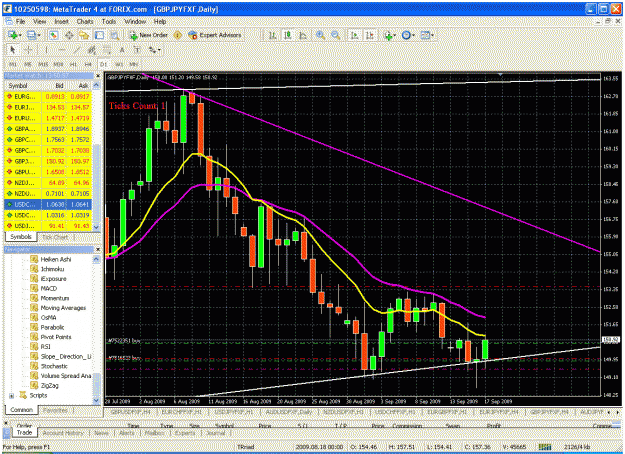Open the periods clock dropdown
Image resolution: width=625 pixels, height=454 pixels.
407,35
